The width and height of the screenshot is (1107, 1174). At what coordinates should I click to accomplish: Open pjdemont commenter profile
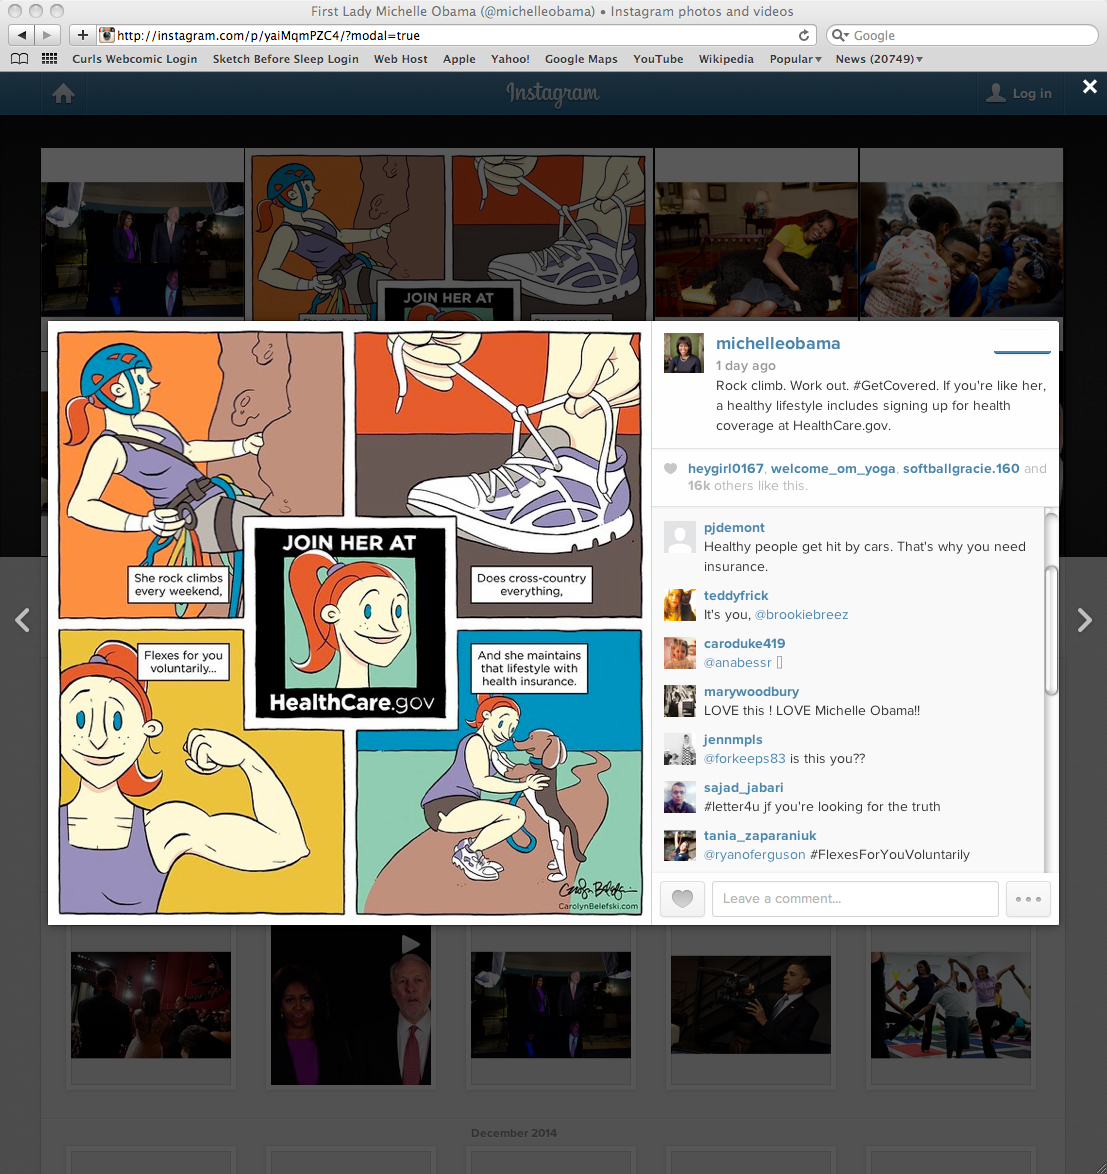[x=734, y=528]
